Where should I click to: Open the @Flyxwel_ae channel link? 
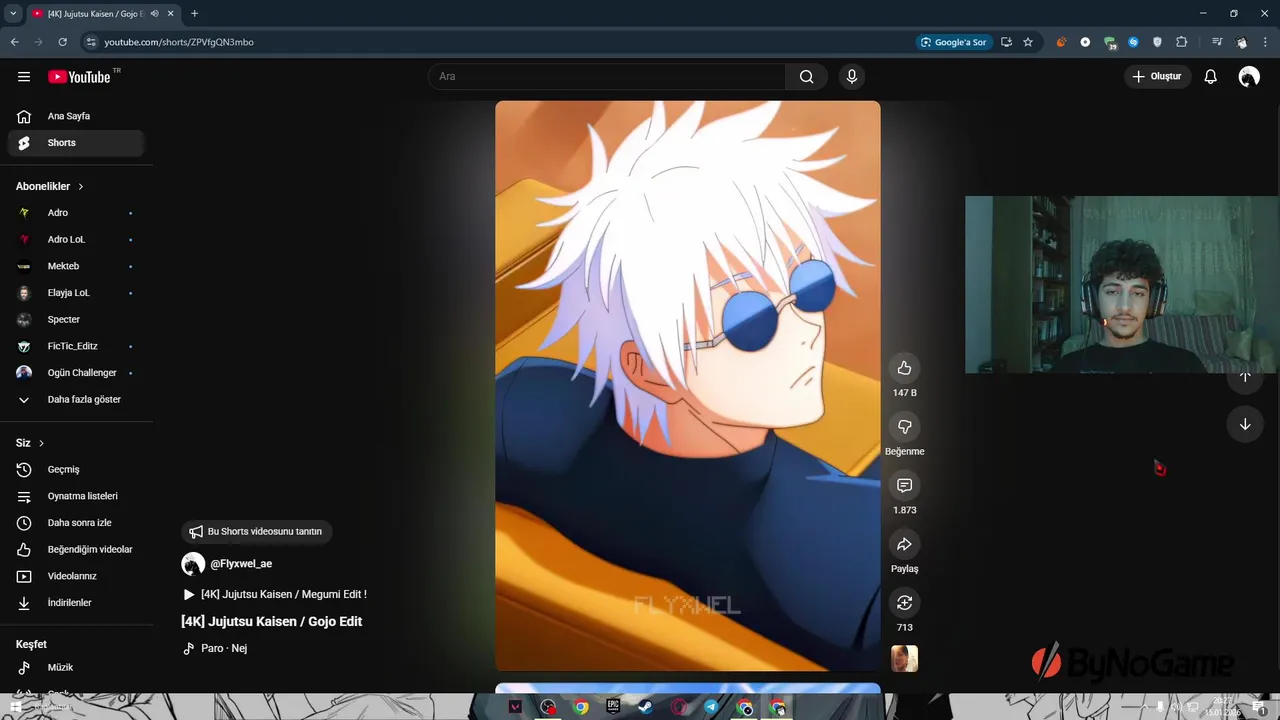241,564
